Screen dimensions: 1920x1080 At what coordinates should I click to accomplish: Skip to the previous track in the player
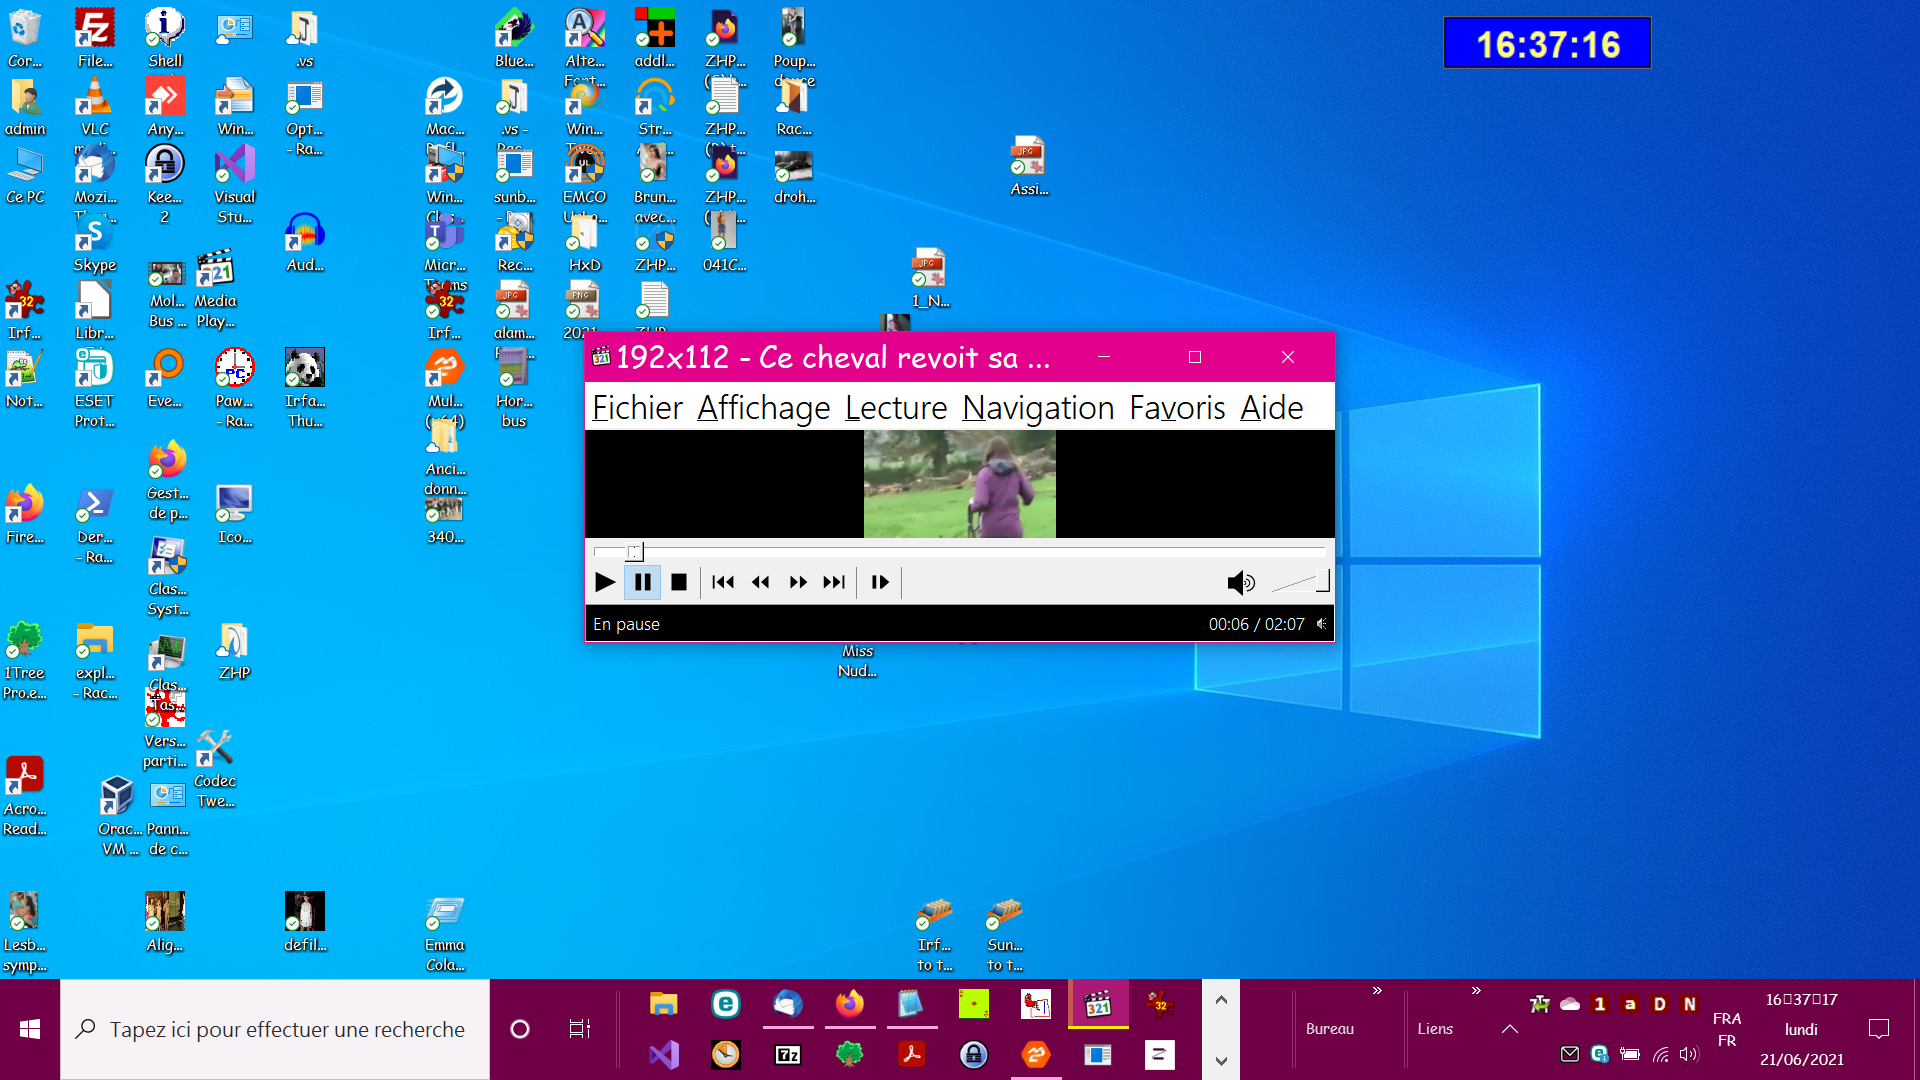[x=723, y=582]
